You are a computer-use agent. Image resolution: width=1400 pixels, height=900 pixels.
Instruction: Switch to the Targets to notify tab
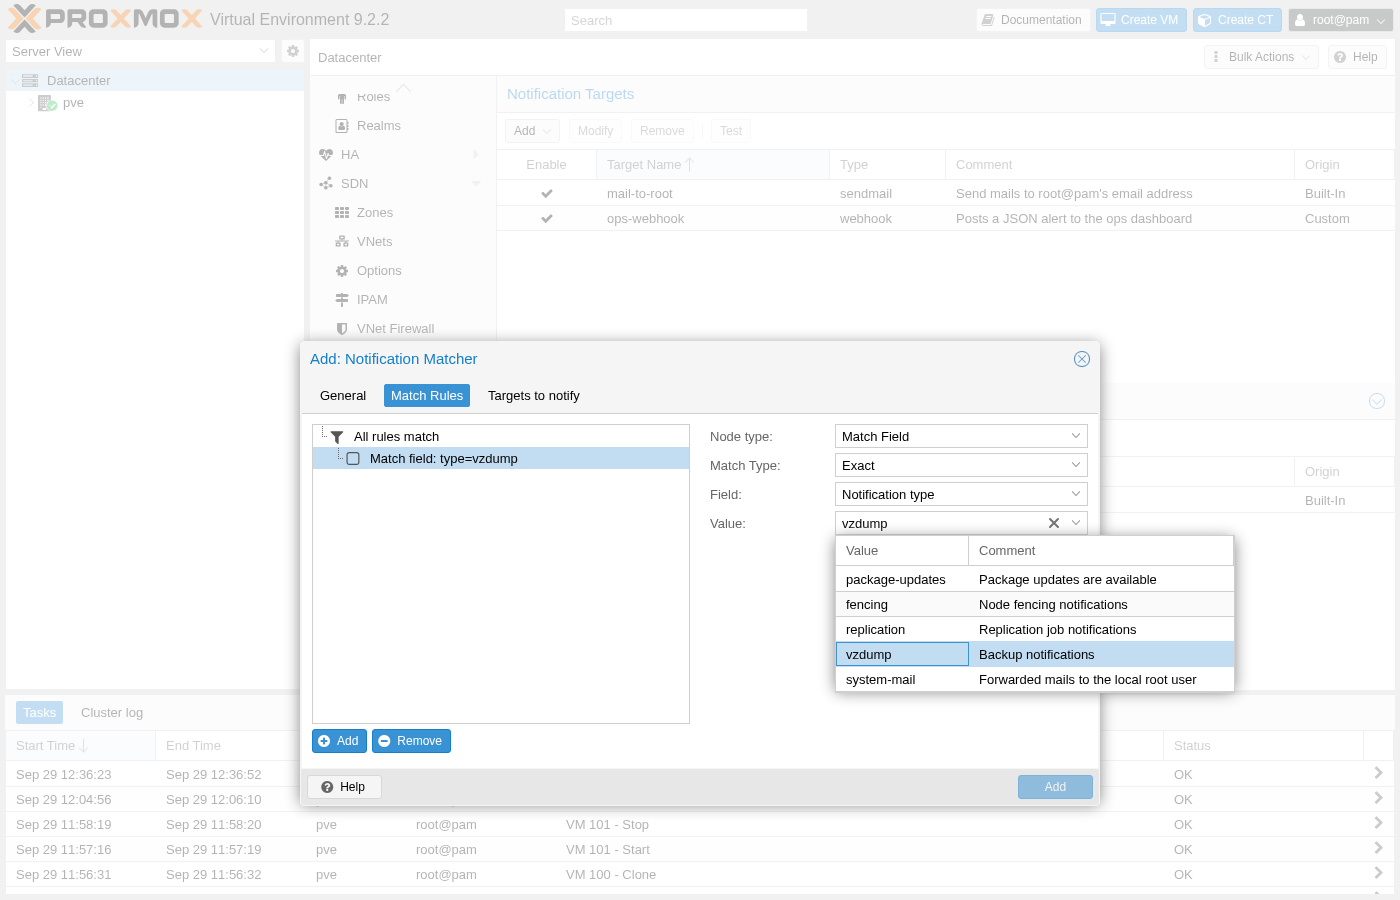534,396
